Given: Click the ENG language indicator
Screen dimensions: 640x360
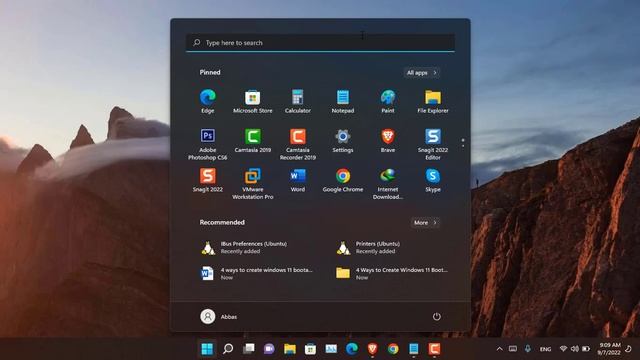Looking at the screenshot, I should click(545, 349).
